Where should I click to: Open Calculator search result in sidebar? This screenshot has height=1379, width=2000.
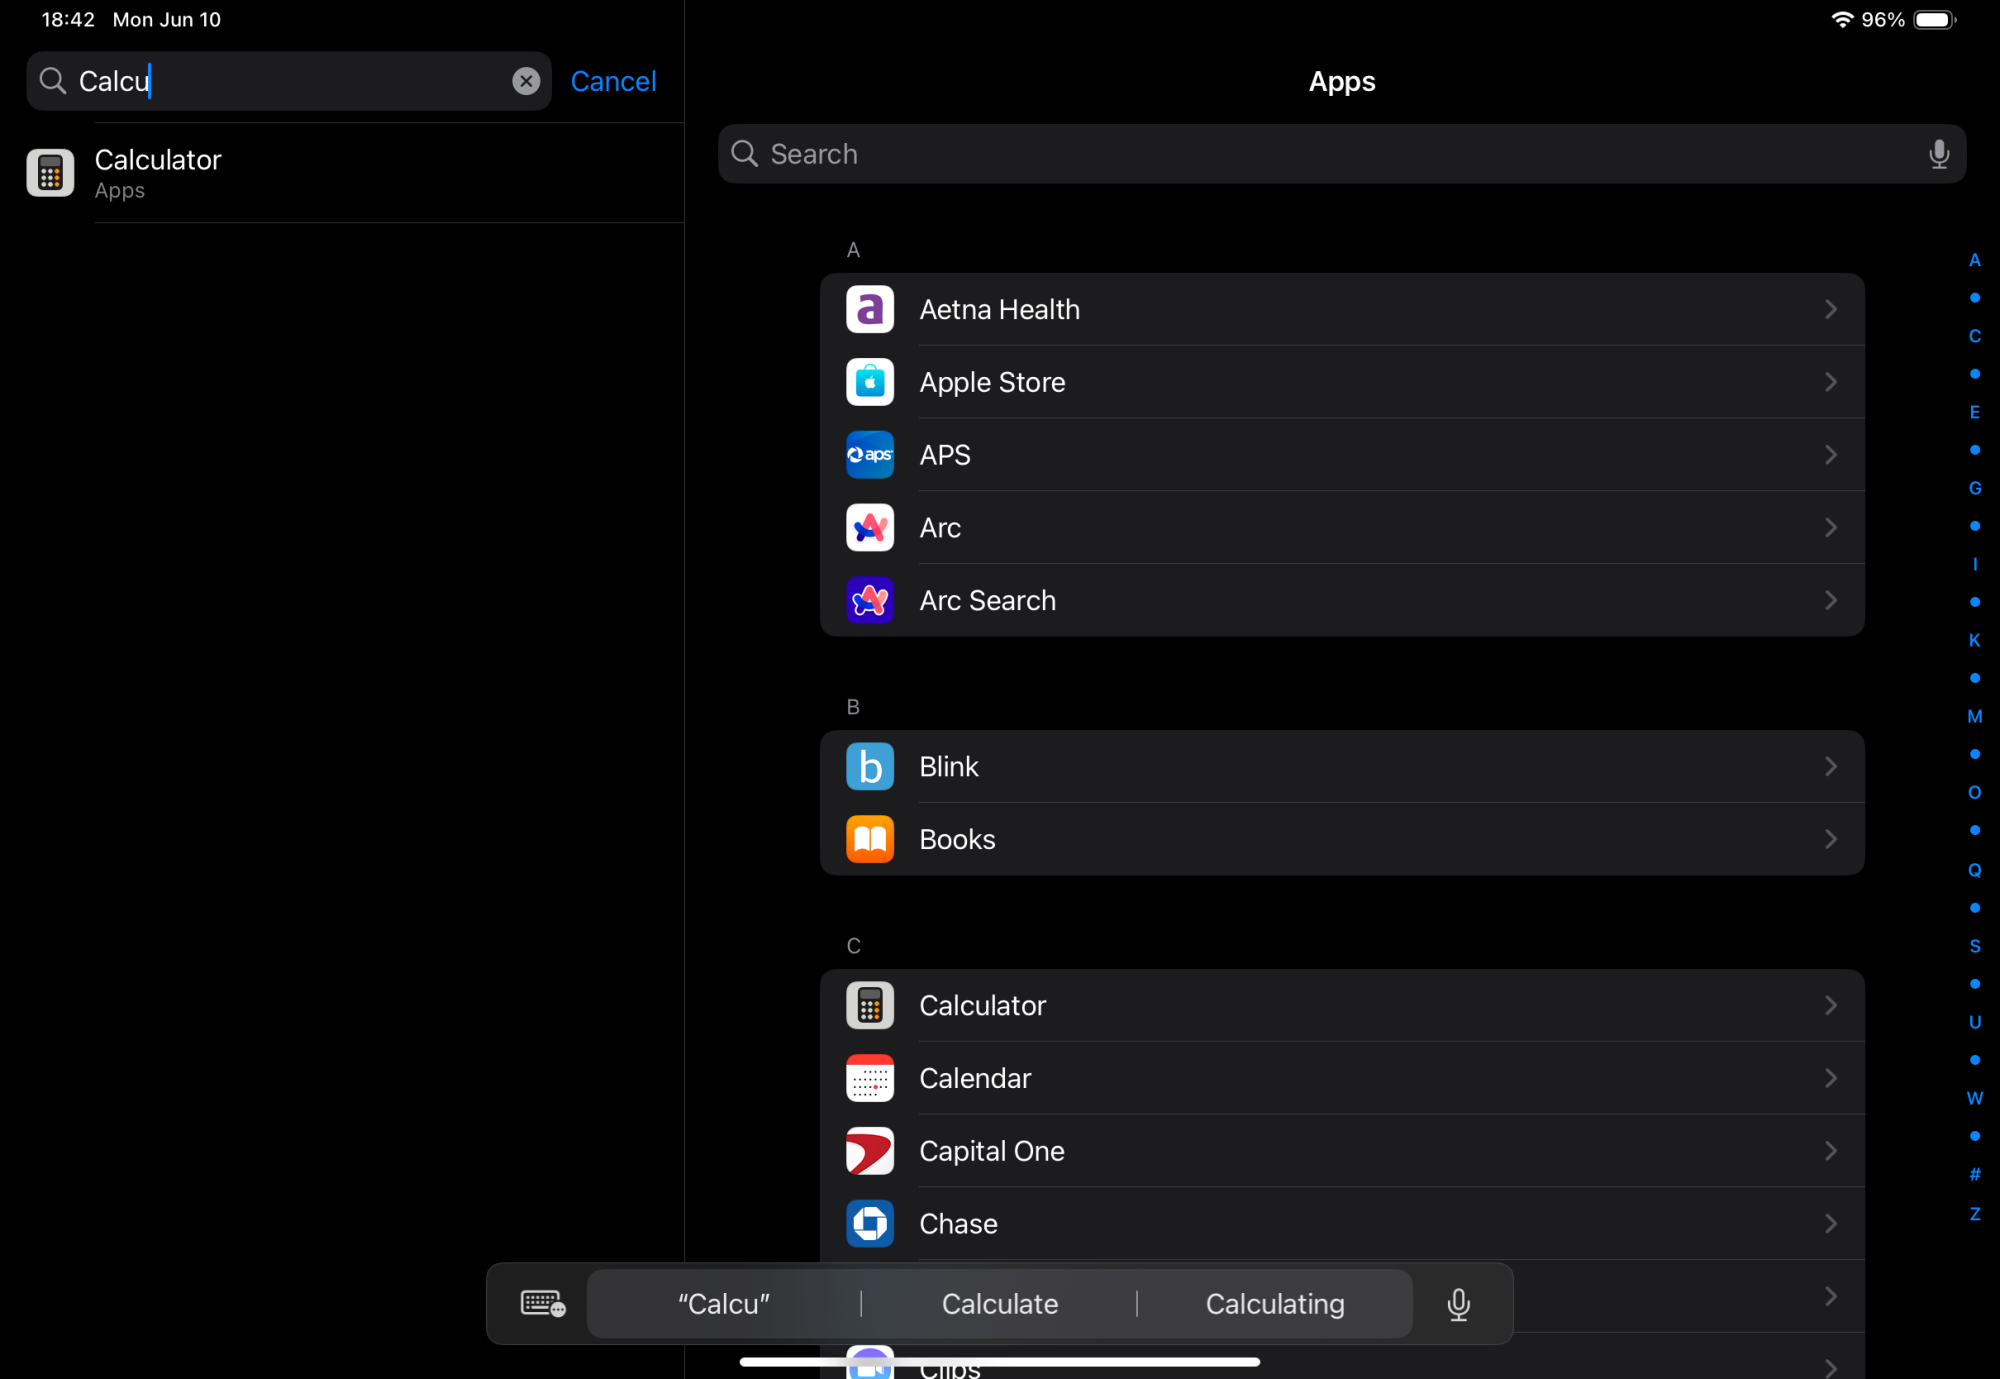point(157,173)
